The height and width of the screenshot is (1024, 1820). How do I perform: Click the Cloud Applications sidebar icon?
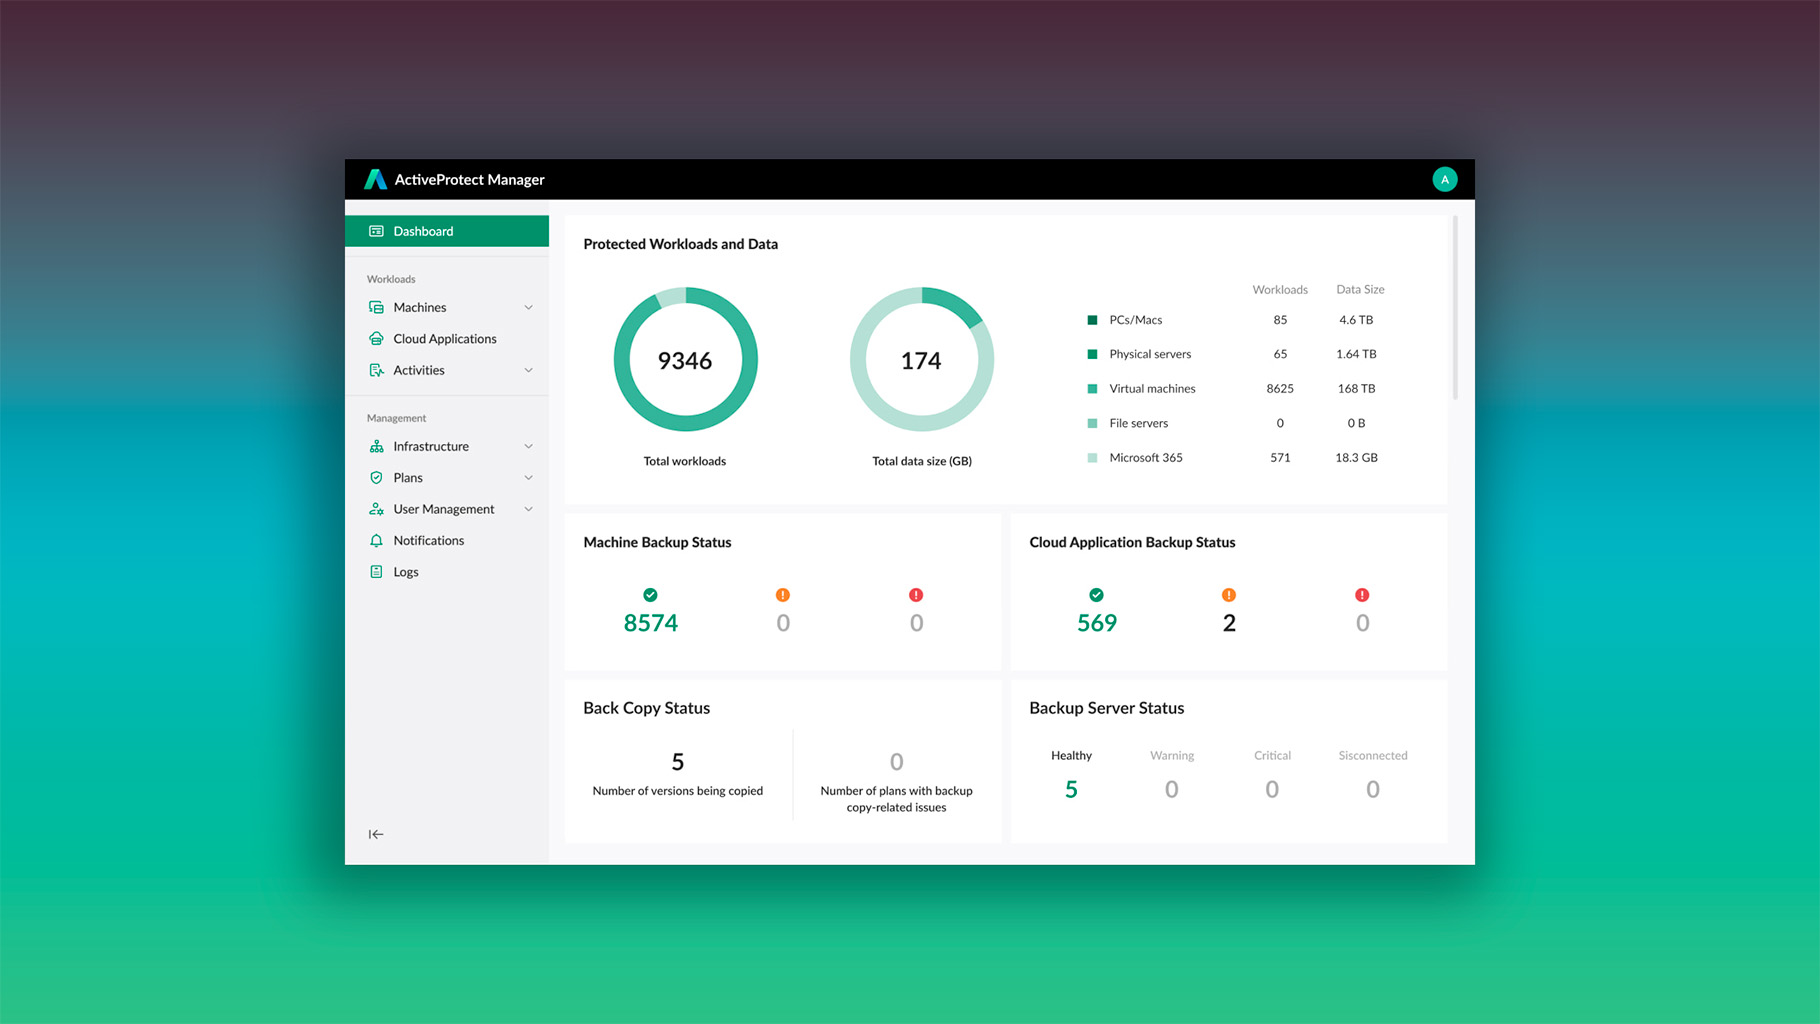tap(376, 338)
